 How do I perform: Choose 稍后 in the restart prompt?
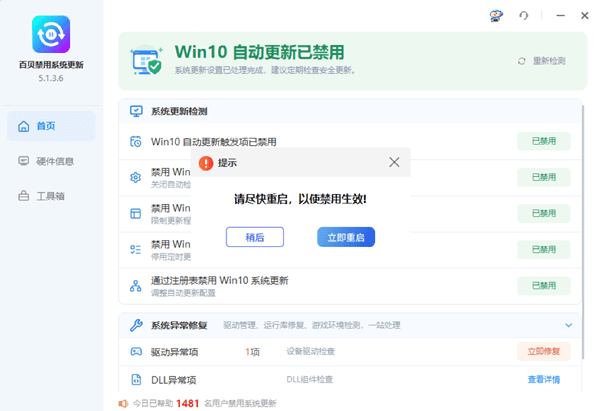coord(255,237)
